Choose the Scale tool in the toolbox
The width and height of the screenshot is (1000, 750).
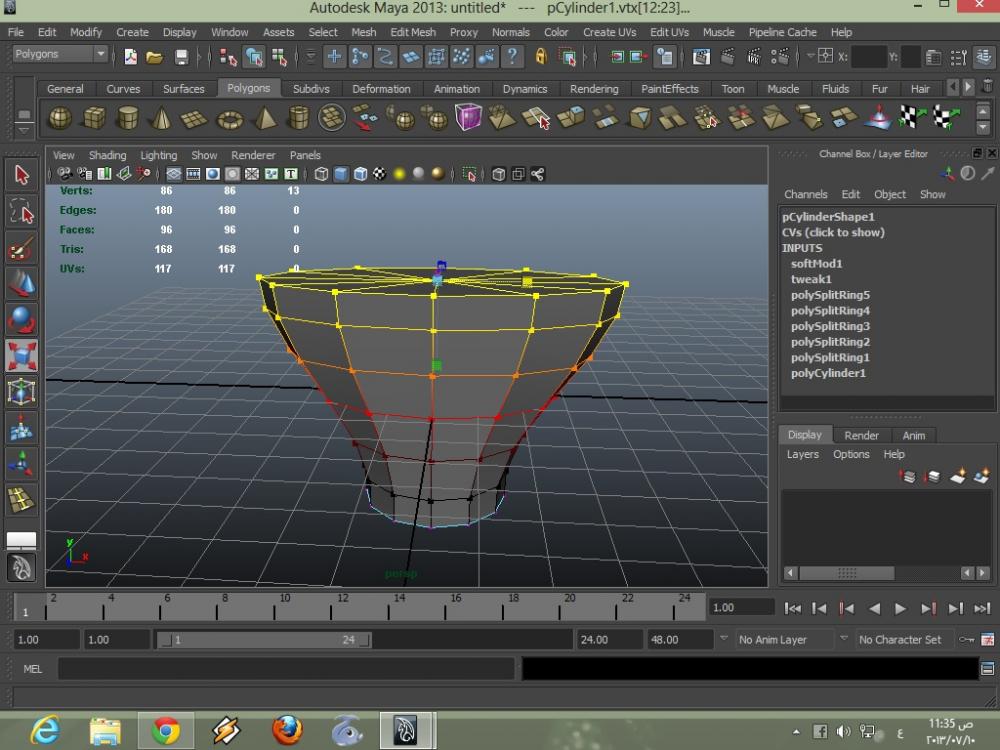pos(21,355)
